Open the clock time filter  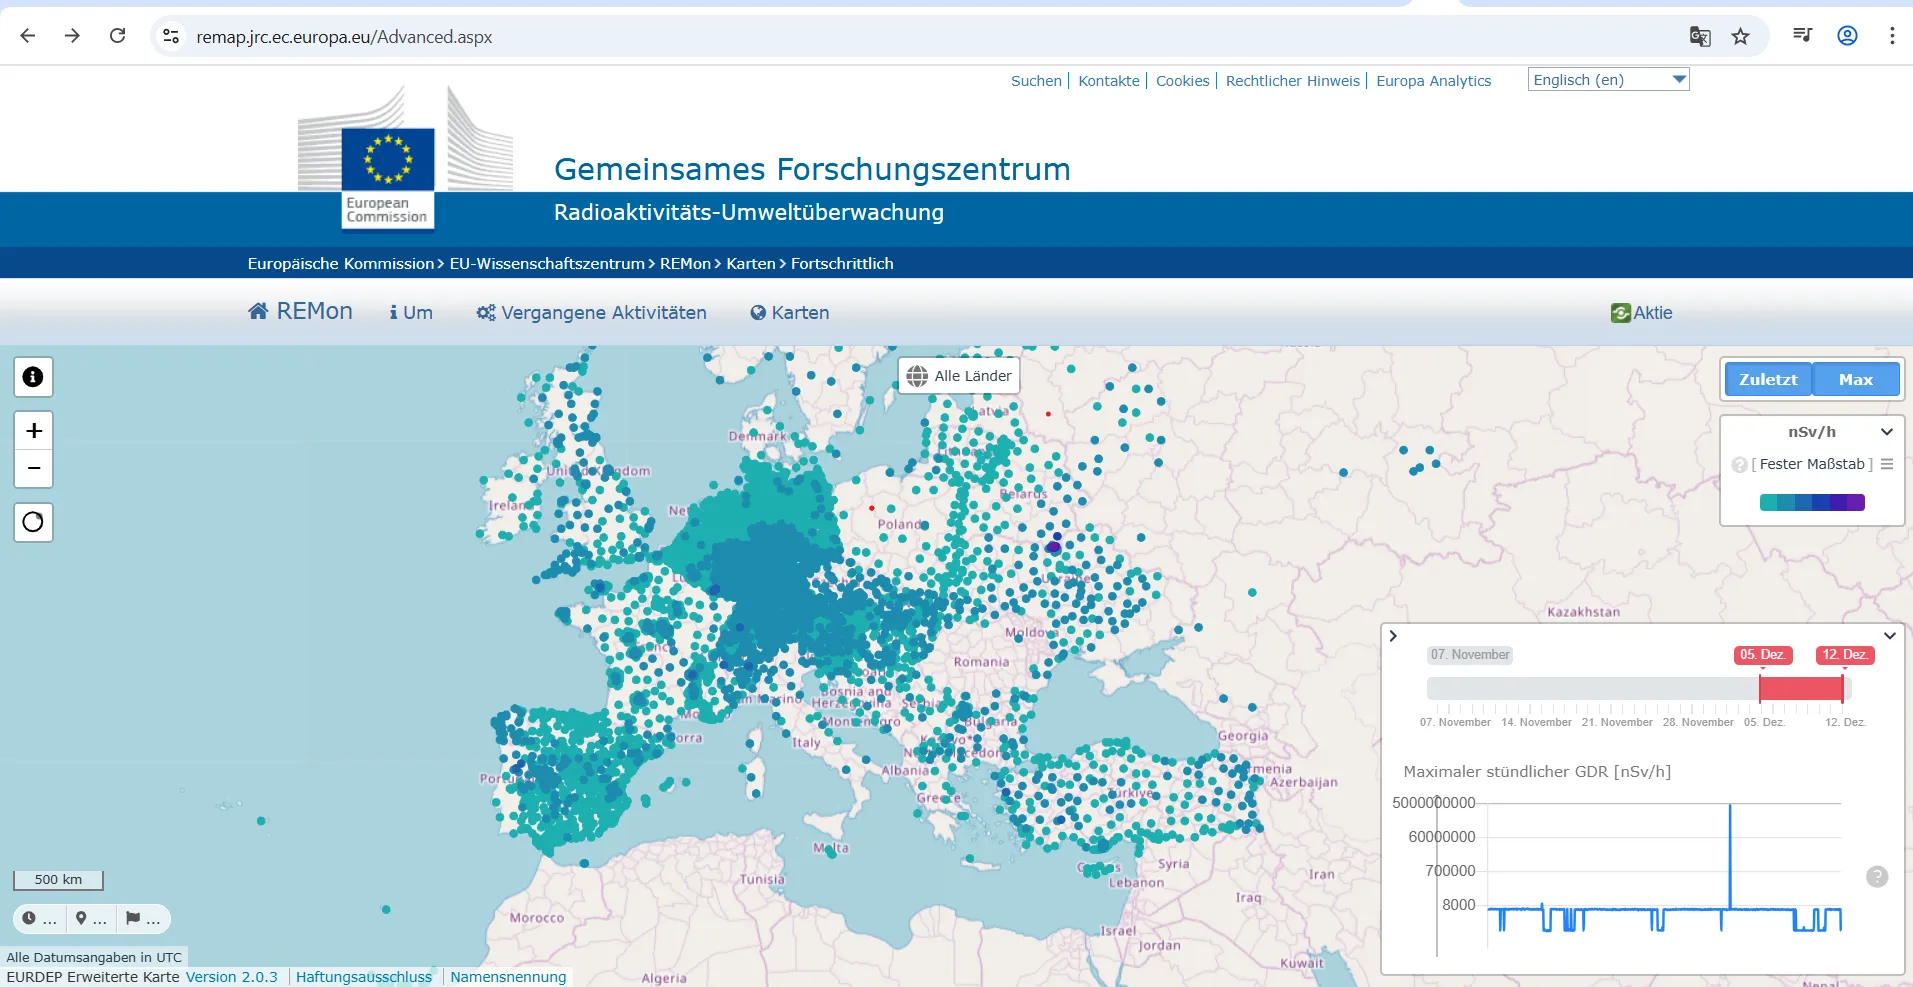coord(39,918)
